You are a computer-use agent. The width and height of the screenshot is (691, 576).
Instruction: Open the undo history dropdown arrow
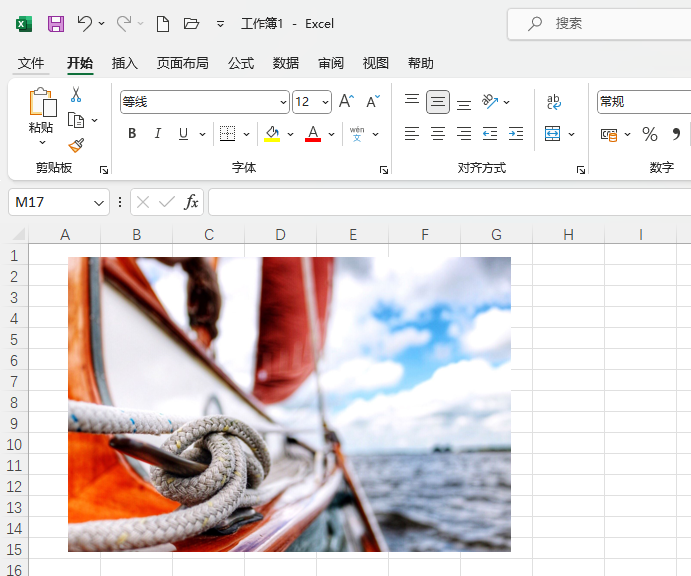101,23
